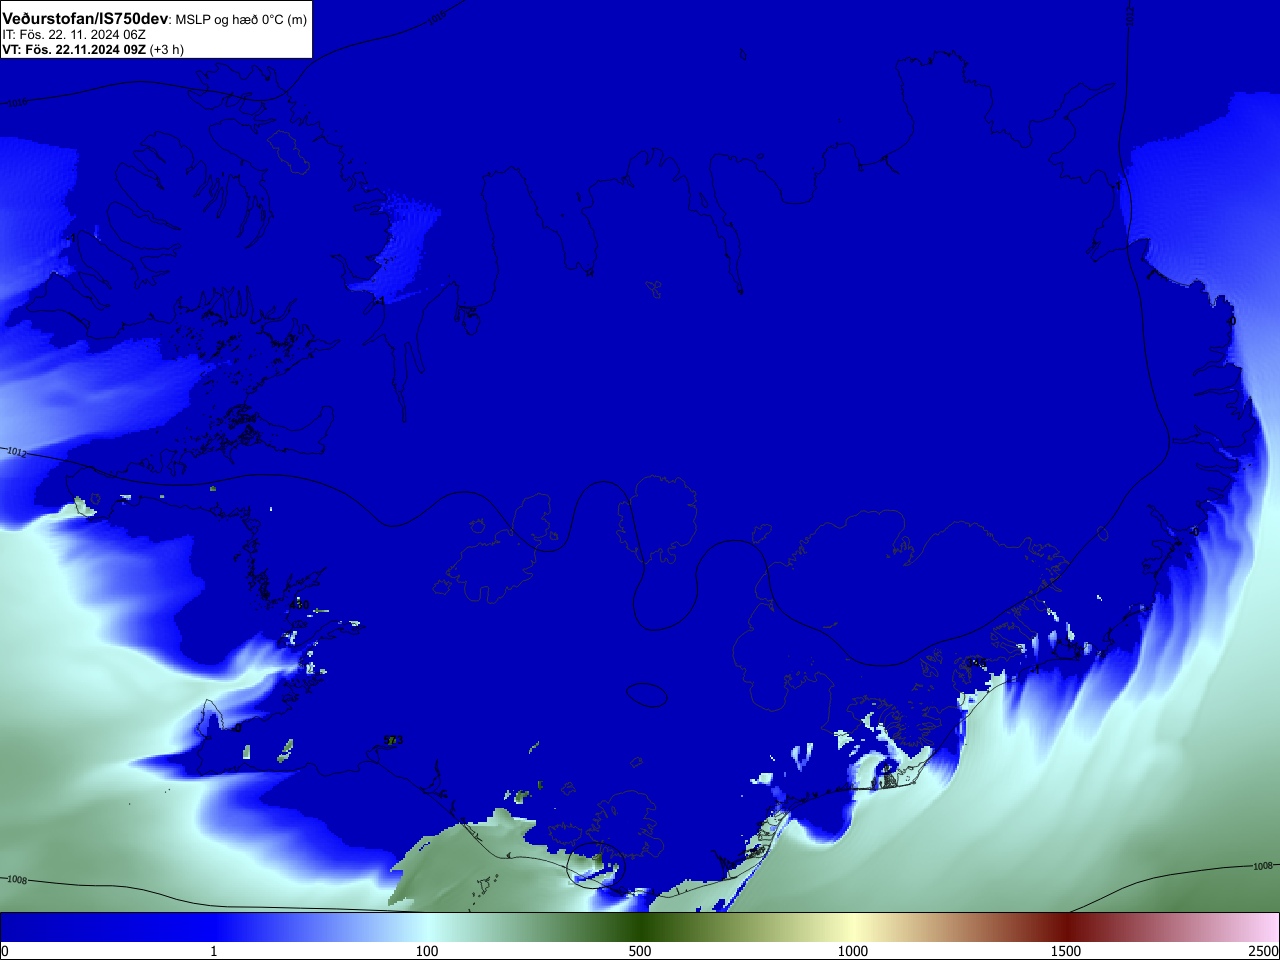Click the 1008 isobar label at lower right
This screenshot has height=960, width=1280.
pos(1263,866)
